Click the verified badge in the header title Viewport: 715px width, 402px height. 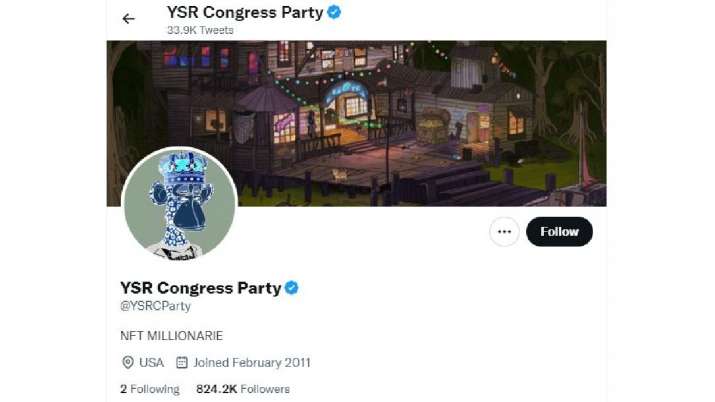(334, 12)
